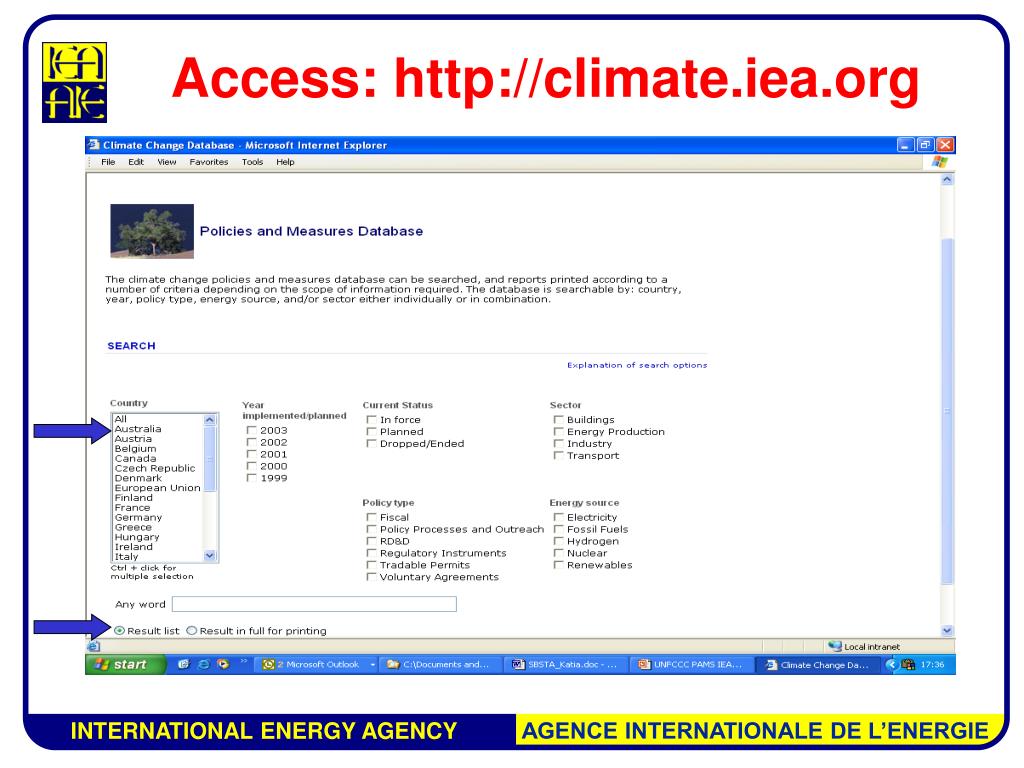Screen dimensions: 1024x768
Task: Click the Local intranet zone icon
Action: pos(835,646)
